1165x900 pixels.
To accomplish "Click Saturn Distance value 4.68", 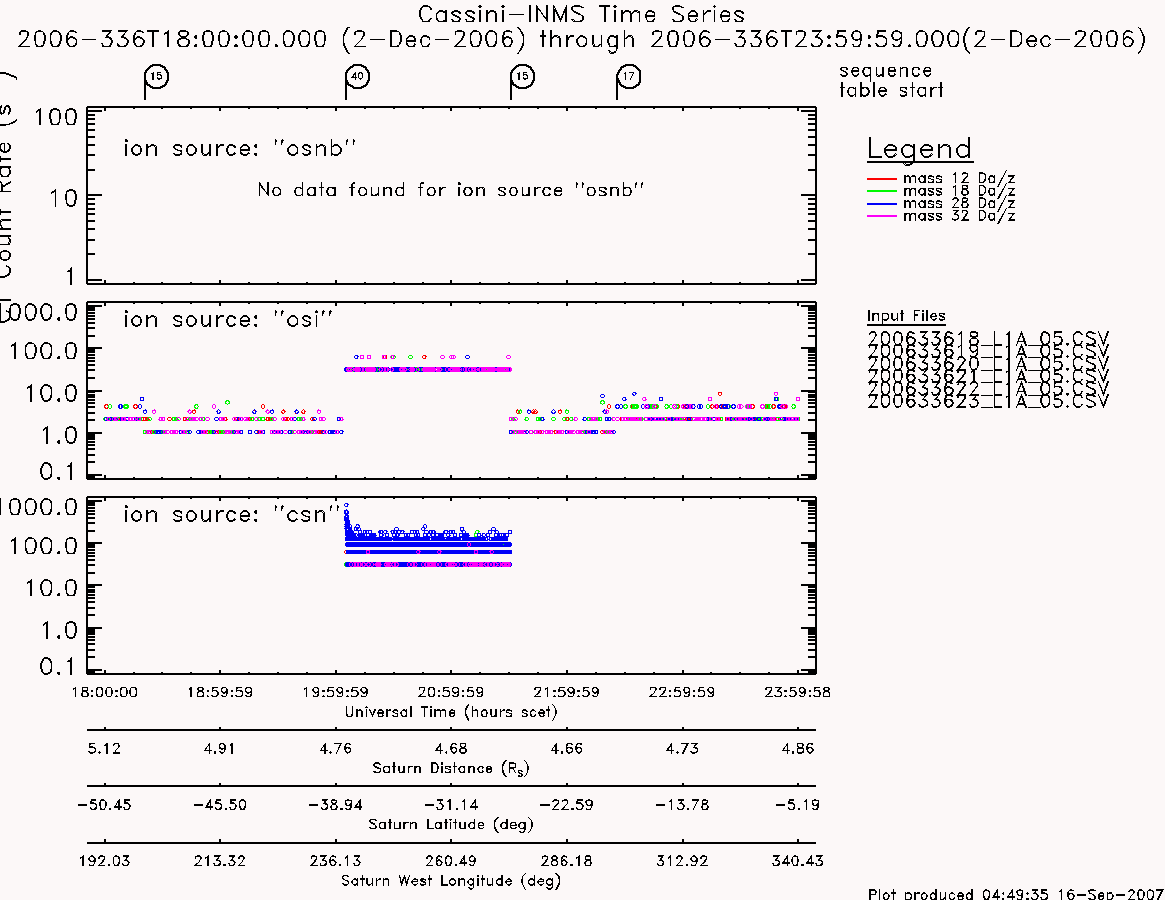I will [x=451, y=748].
